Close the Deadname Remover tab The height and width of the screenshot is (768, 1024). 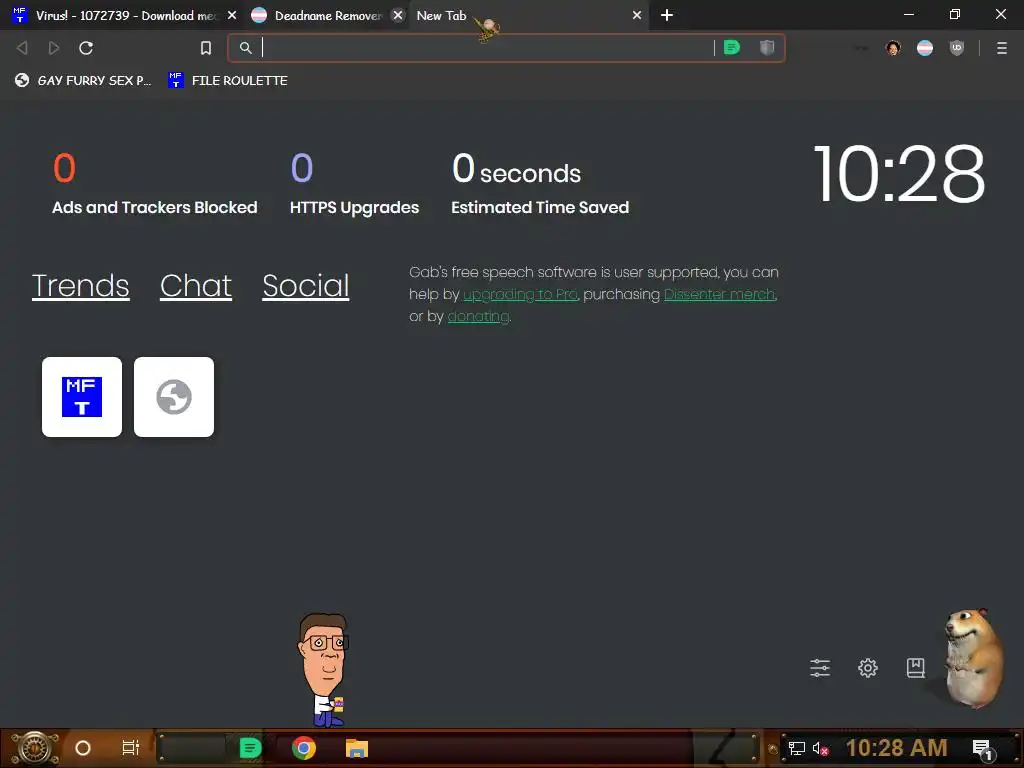398,15
